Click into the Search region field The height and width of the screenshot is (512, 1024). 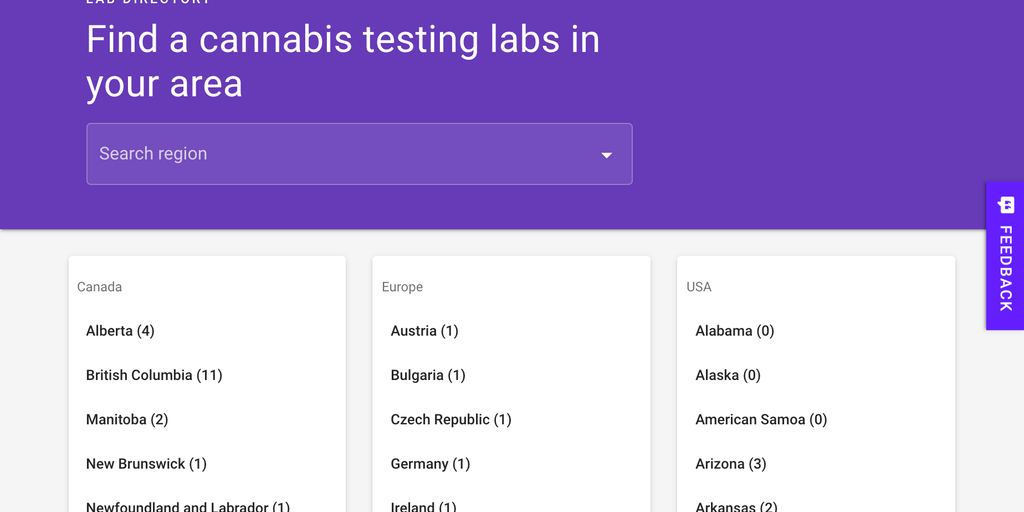pos(340,154)
